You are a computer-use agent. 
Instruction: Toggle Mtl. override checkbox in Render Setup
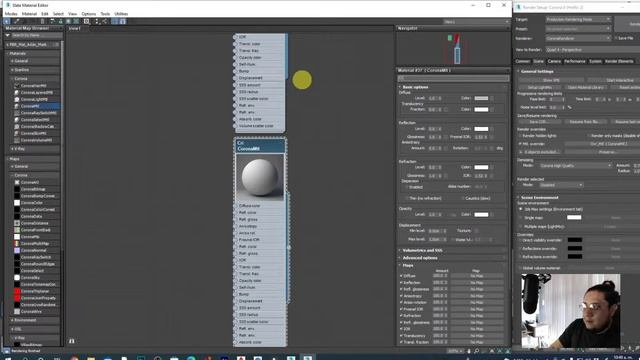[520, 144]
